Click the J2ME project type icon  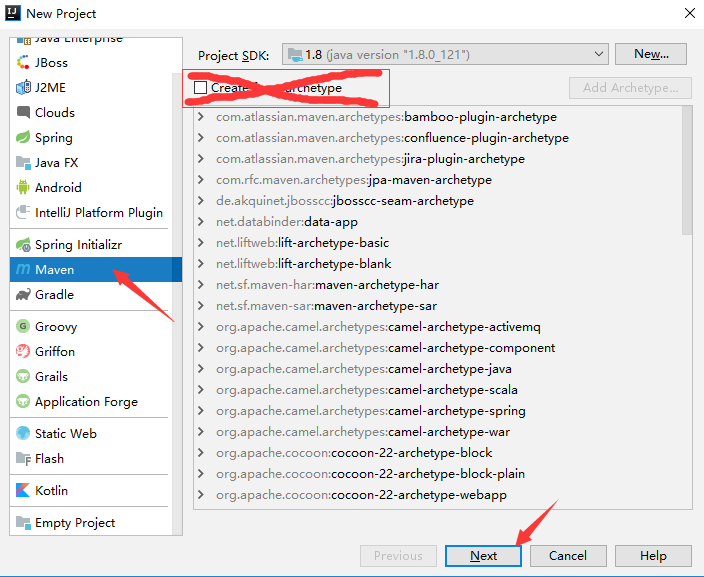pos(23,87)
